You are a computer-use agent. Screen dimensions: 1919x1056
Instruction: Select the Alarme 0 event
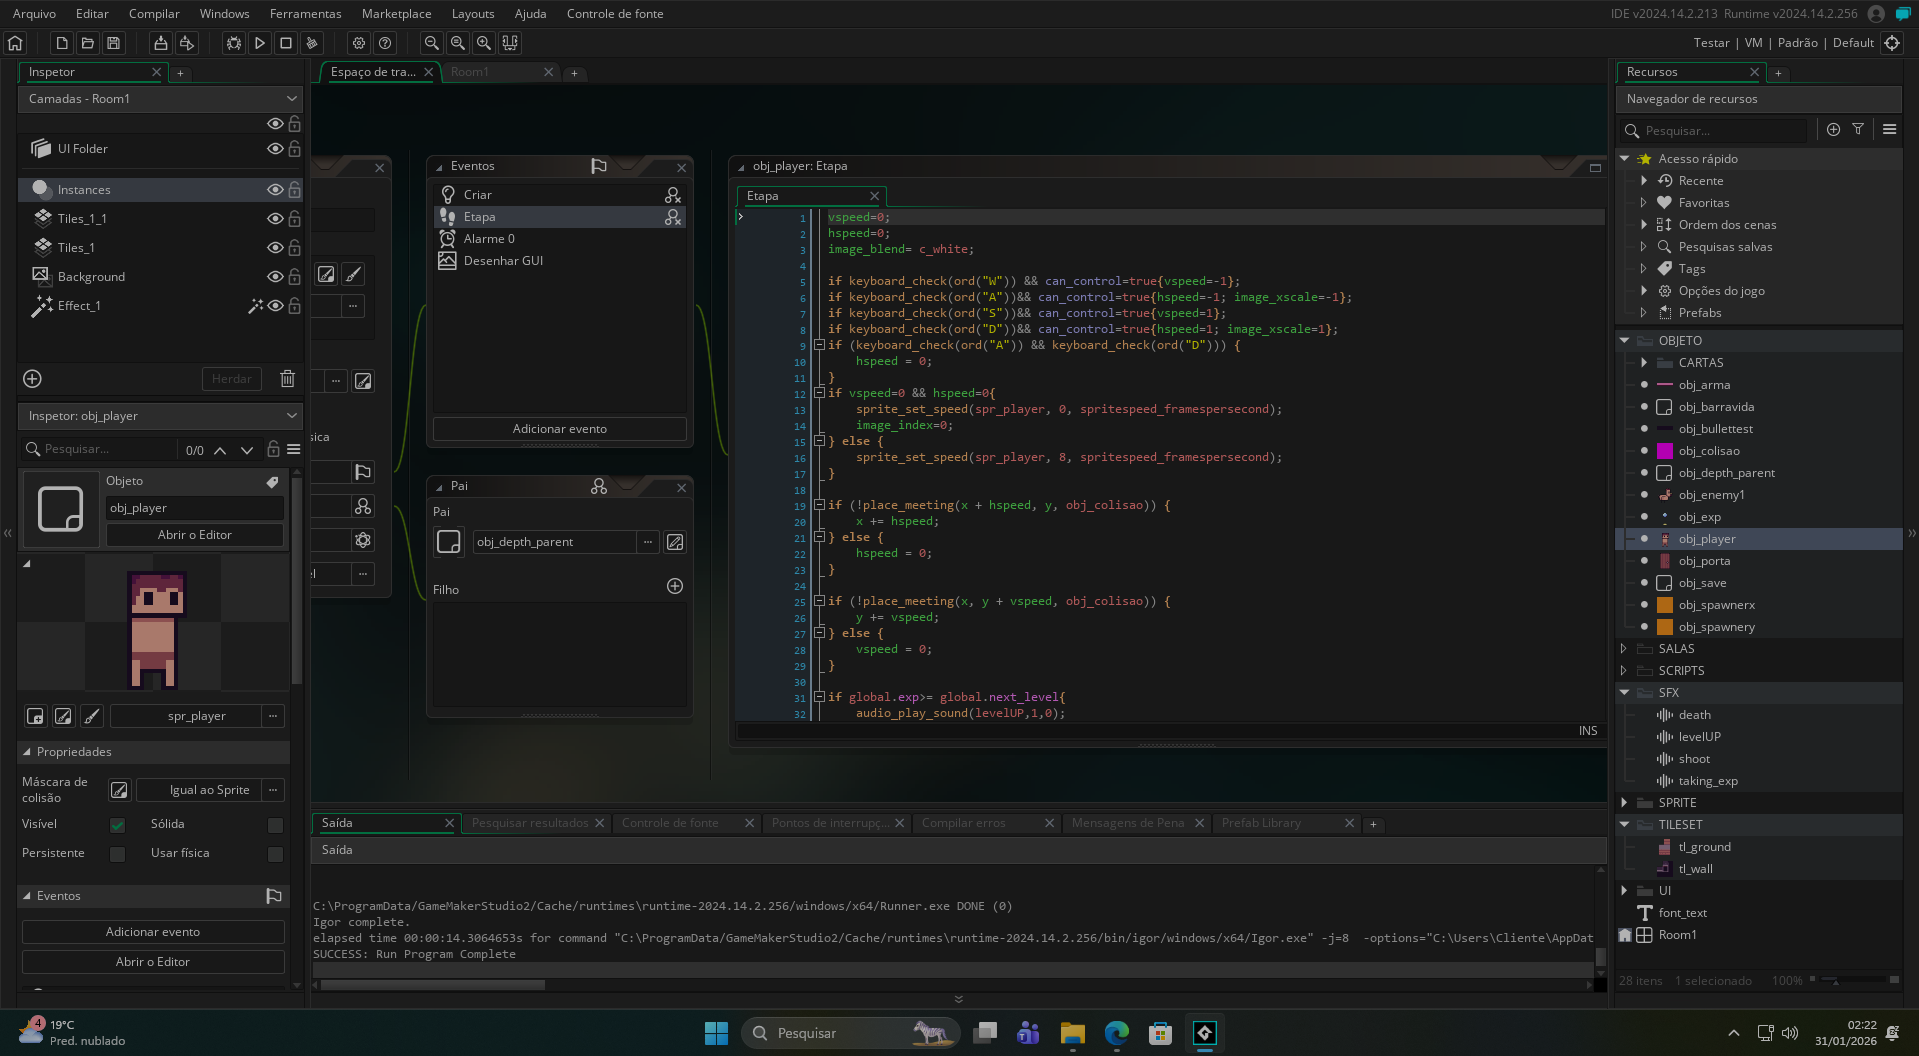pos(489,239)
